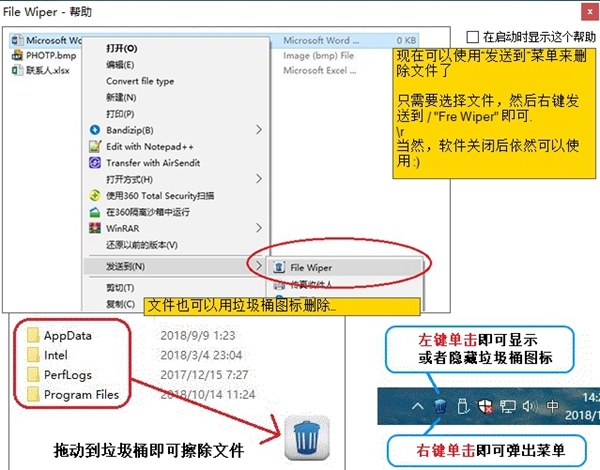Enable the show help at startup checkbox
Image resolution: width=600 pixels, height=470 pixels.
473,37
